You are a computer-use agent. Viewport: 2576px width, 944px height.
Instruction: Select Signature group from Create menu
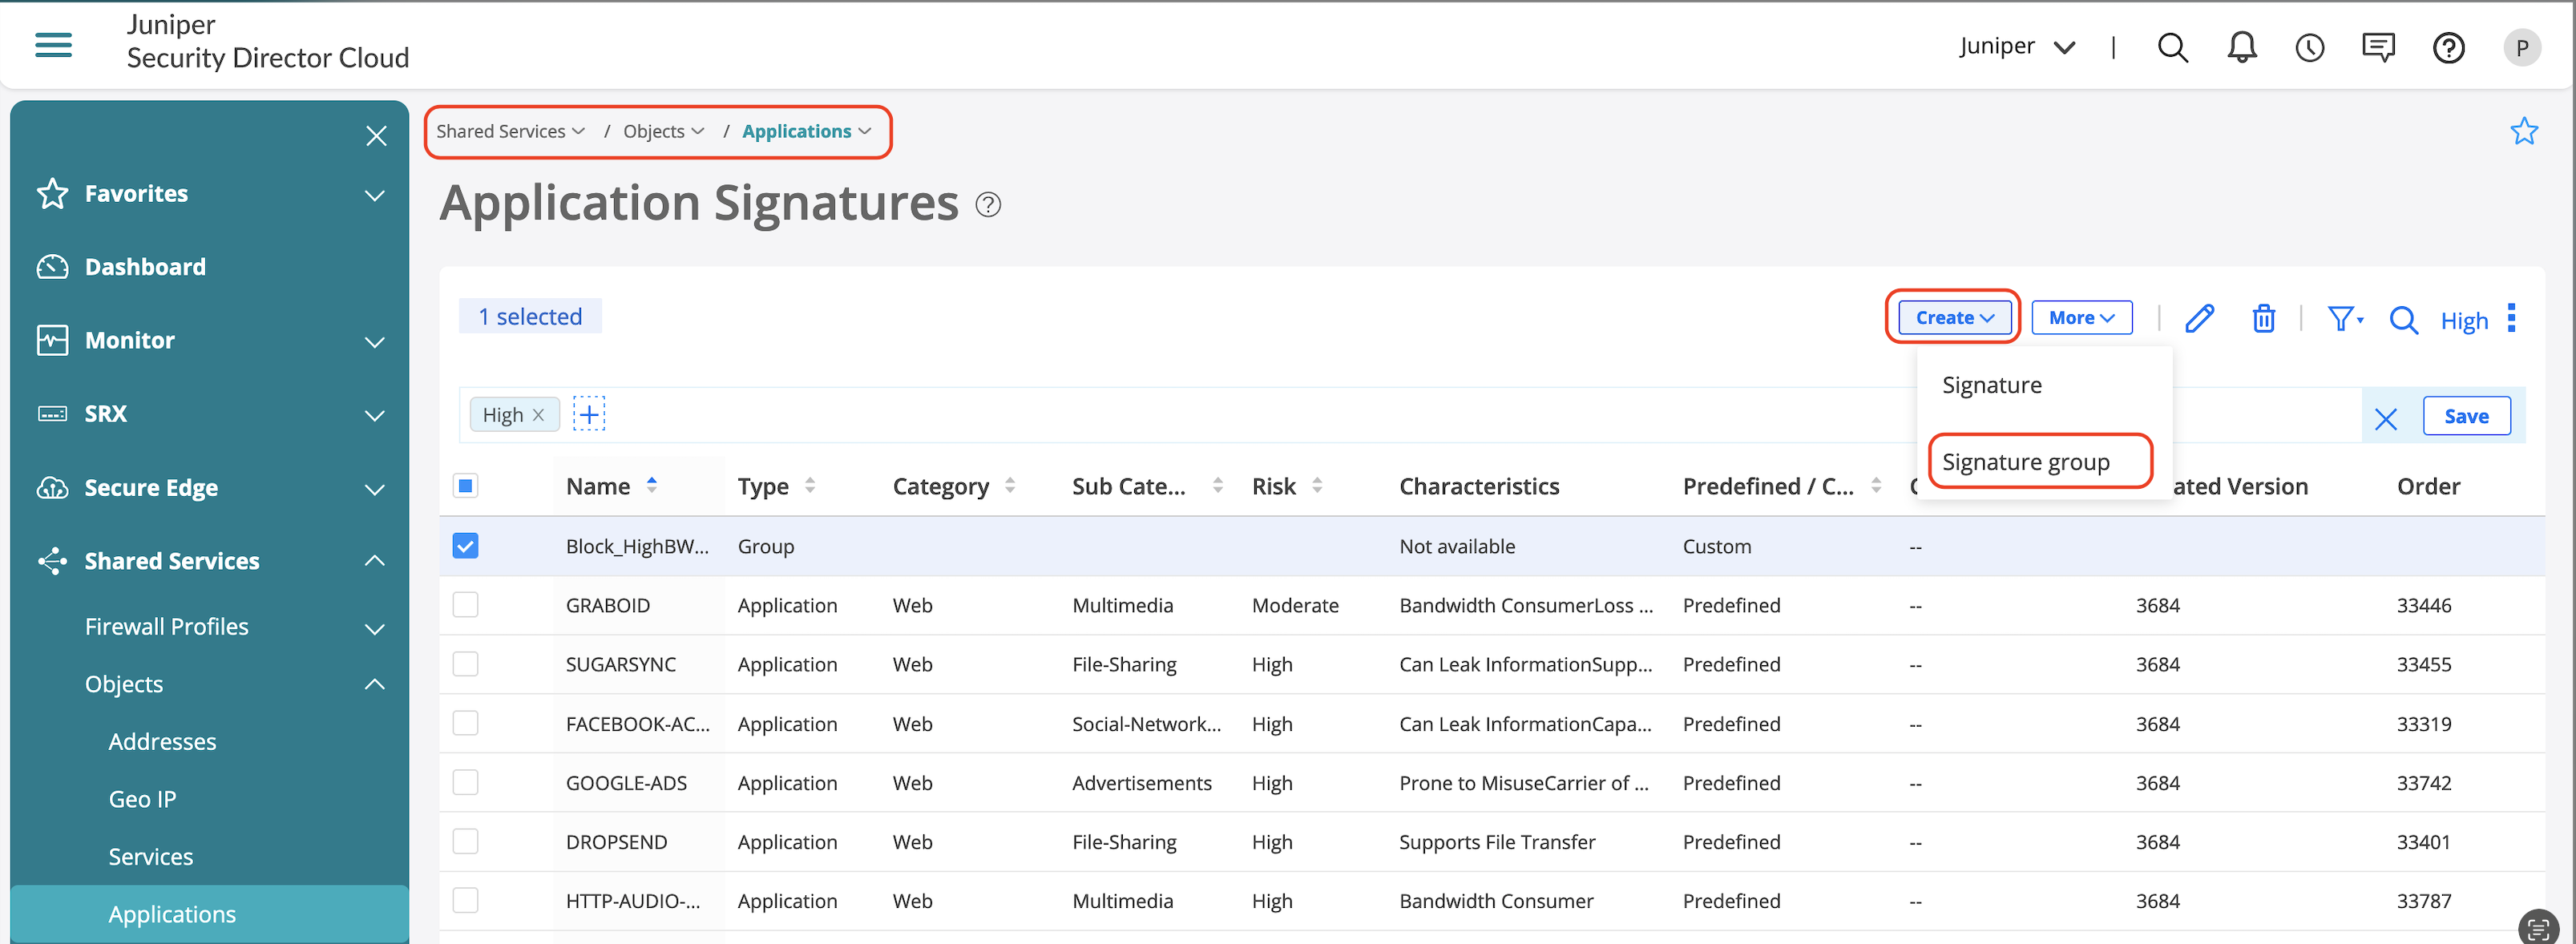(x=2025, y=462)
